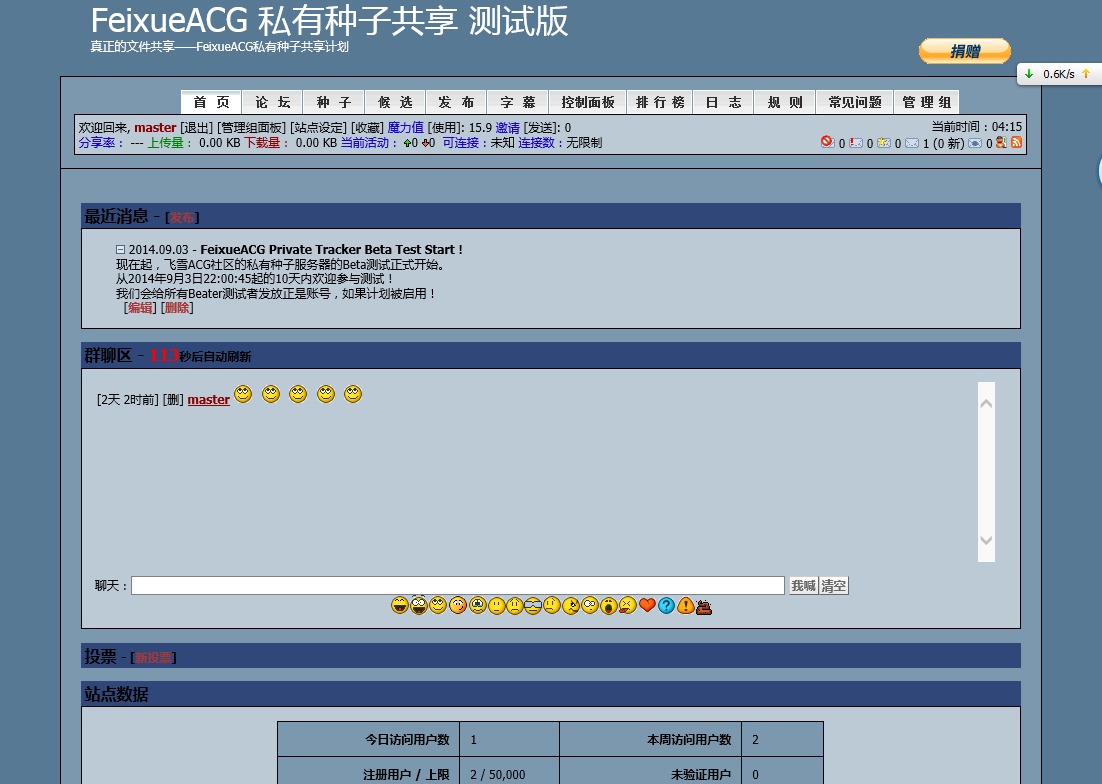1102x784 pixels.
Task: Open the 字幕 subtitles tab
Action: (517, 102)
